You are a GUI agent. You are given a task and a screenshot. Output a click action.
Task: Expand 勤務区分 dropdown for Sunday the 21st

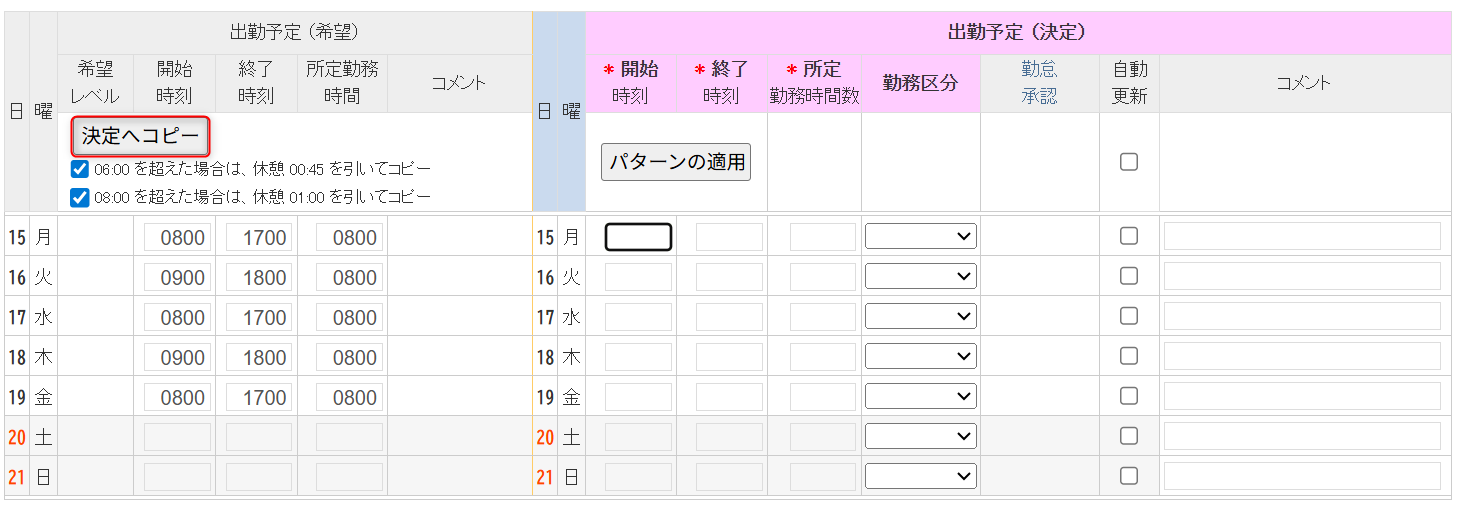920,476
